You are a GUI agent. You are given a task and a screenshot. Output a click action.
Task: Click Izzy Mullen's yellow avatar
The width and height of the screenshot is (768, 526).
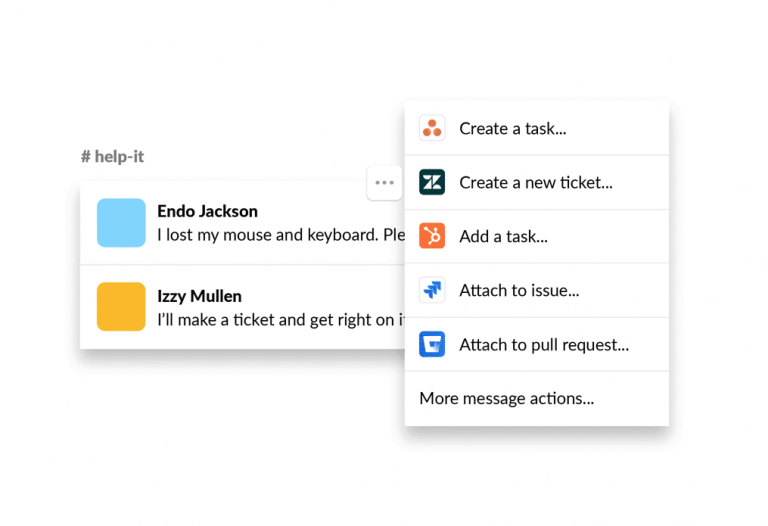pyautogui.click(x=121, y=306)
